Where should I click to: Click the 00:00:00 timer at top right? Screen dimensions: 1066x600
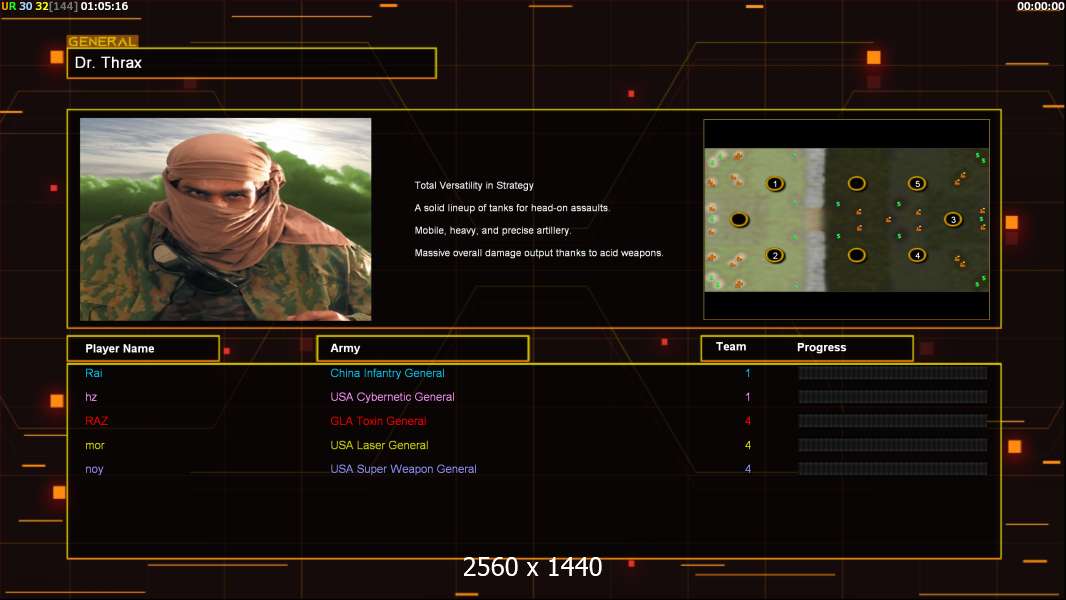(1041, 6)
